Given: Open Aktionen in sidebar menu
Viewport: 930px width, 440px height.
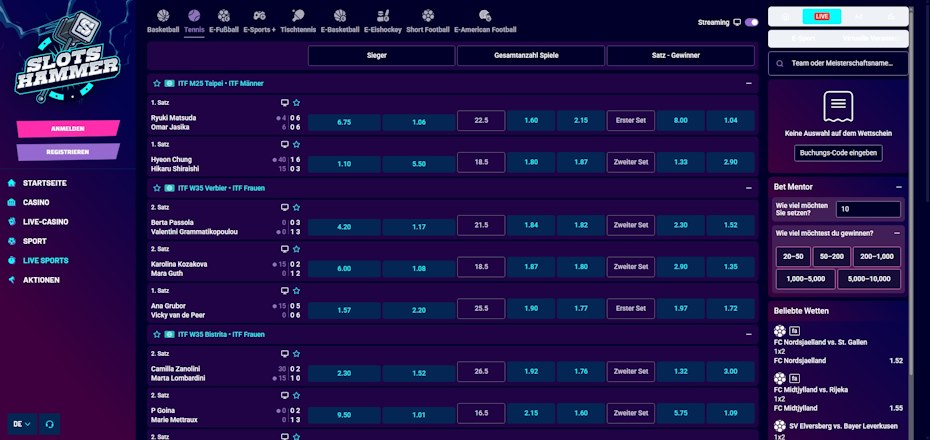Looking at the screenshot, I should click(42, 280).
